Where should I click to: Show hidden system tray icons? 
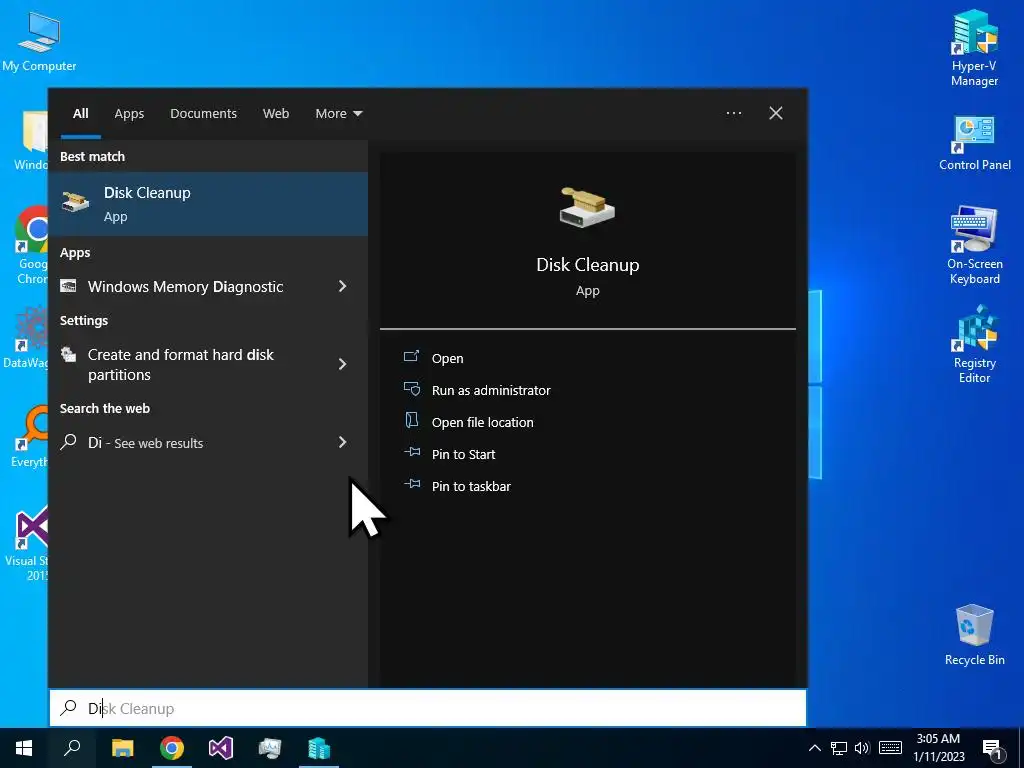814,748
